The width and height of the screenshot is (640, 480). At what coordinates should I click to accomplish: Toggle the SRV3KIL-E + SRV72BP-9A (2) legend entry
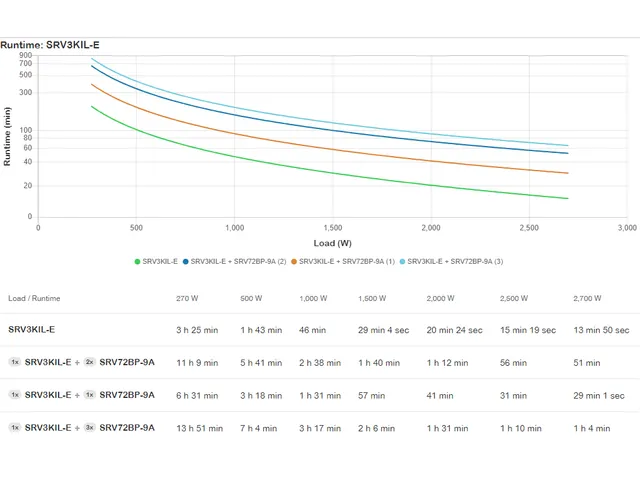[234, 262]
